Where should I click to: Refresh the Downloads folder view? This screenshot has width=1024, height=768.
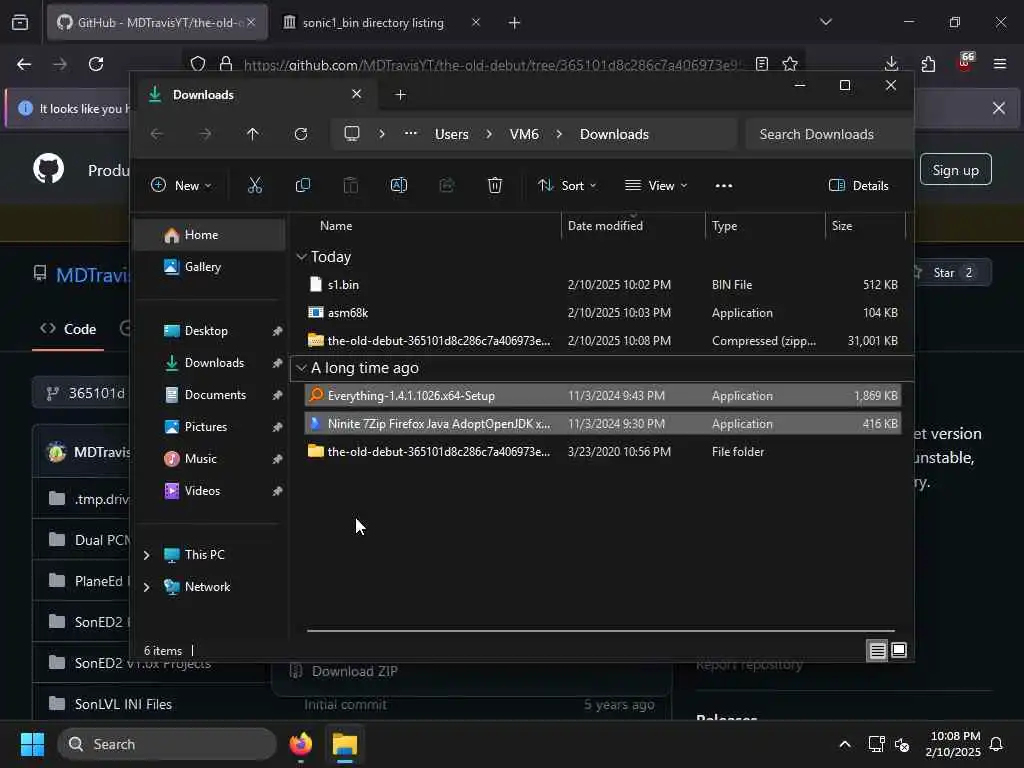click(x=300, y=134)
